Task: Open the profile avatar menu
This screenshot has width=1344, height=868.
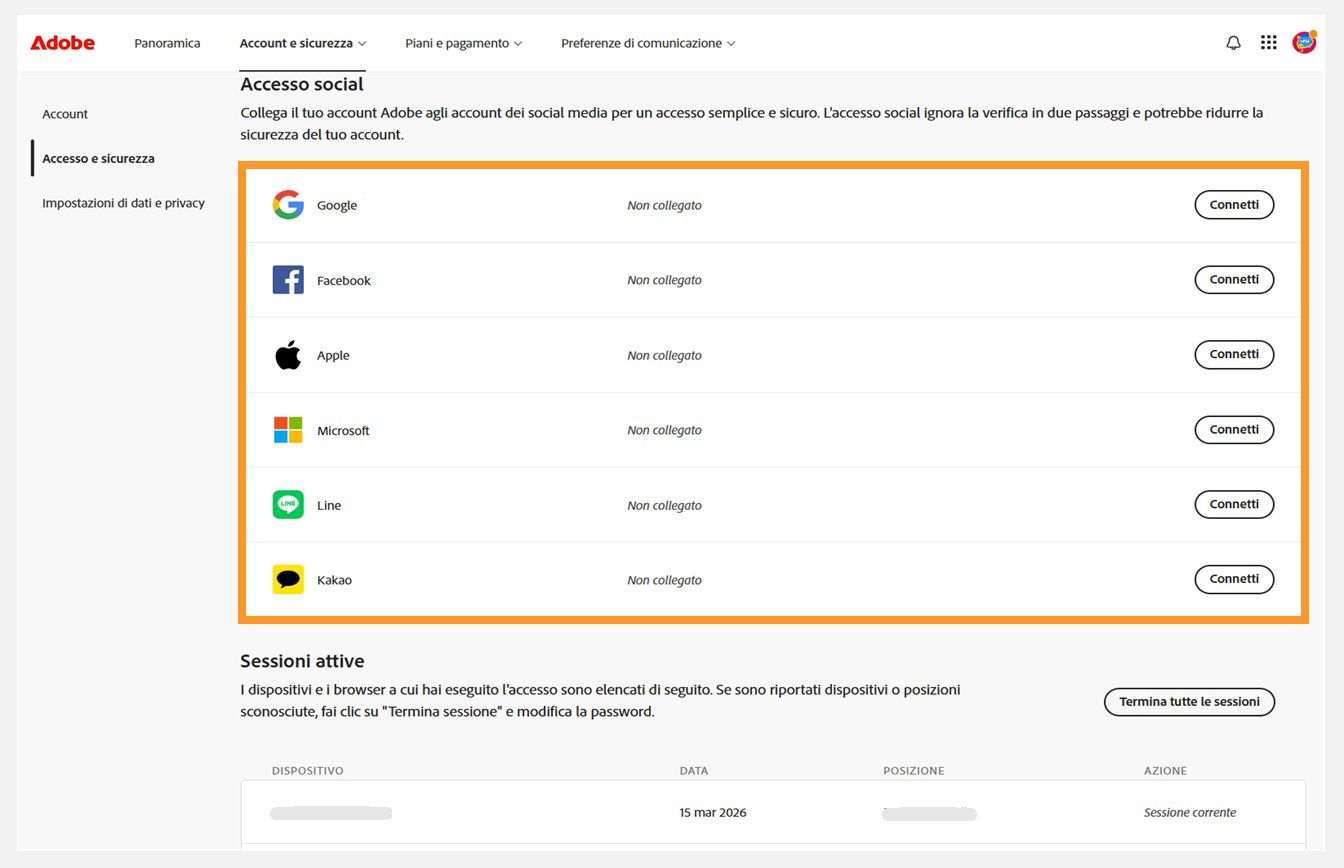Action: 1305,42
